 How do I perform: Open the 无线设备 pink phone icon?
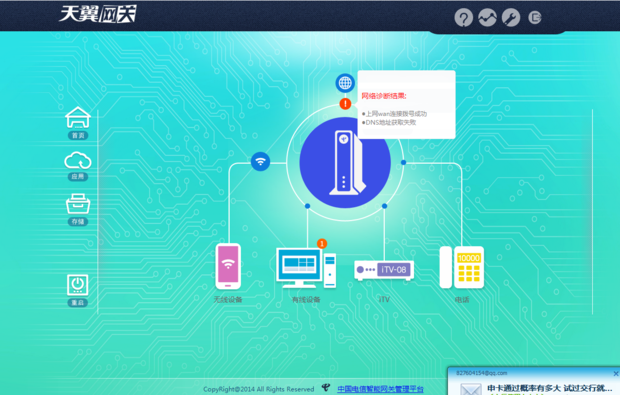point(228,266)
